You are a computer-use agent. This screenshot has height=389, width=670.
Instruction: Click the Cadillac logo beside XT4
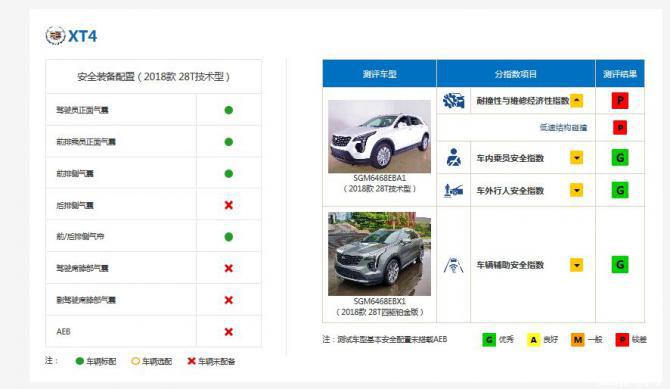56,35
